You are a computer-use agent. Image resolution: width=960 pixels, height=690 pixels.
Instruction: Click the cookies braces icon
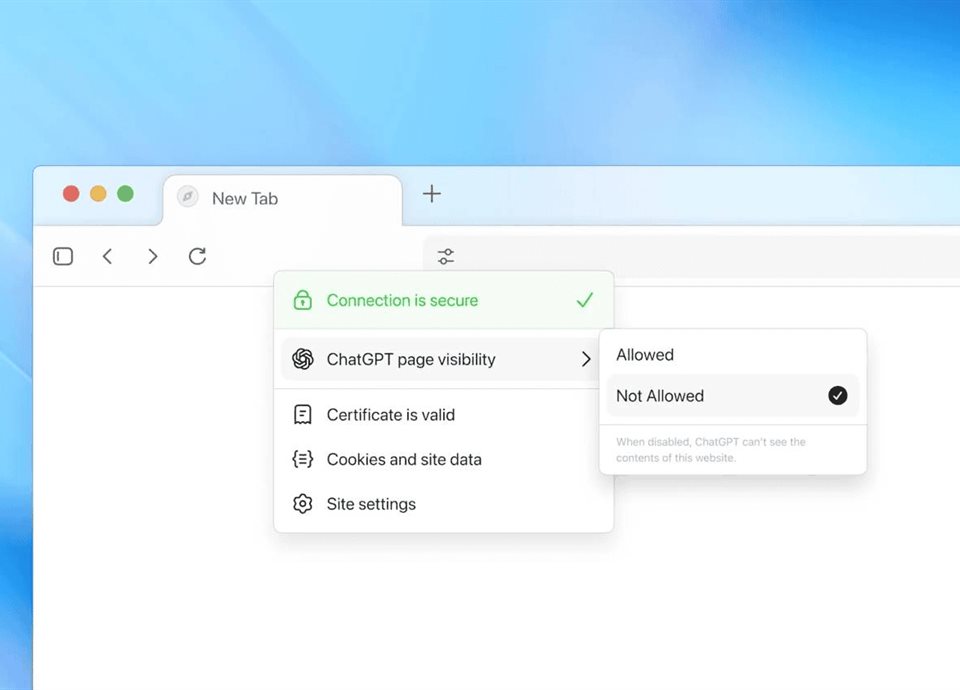coord(302,460)
